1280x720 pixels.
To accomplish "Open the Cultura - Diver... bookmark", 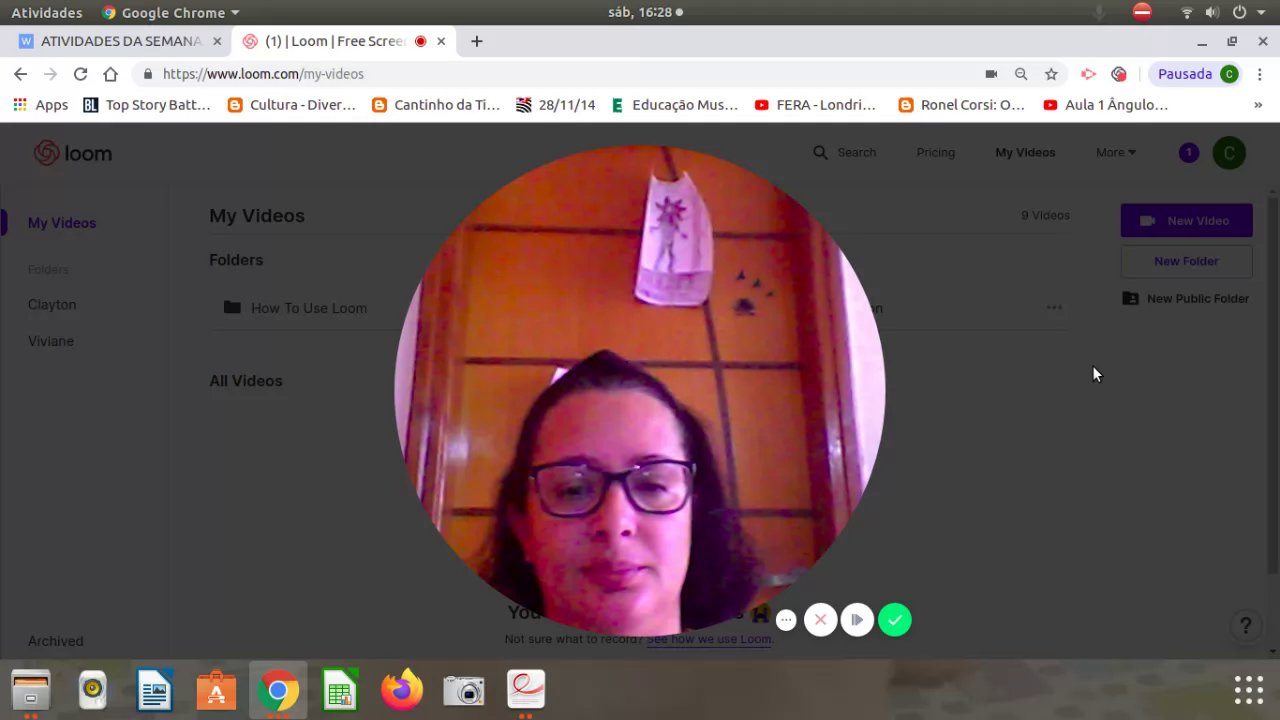I will click(292, 104).
